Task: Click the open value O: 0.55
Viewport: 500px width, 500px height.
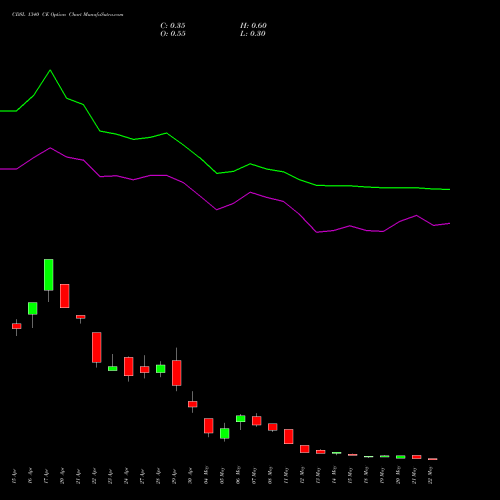Action: coord(173,34)
